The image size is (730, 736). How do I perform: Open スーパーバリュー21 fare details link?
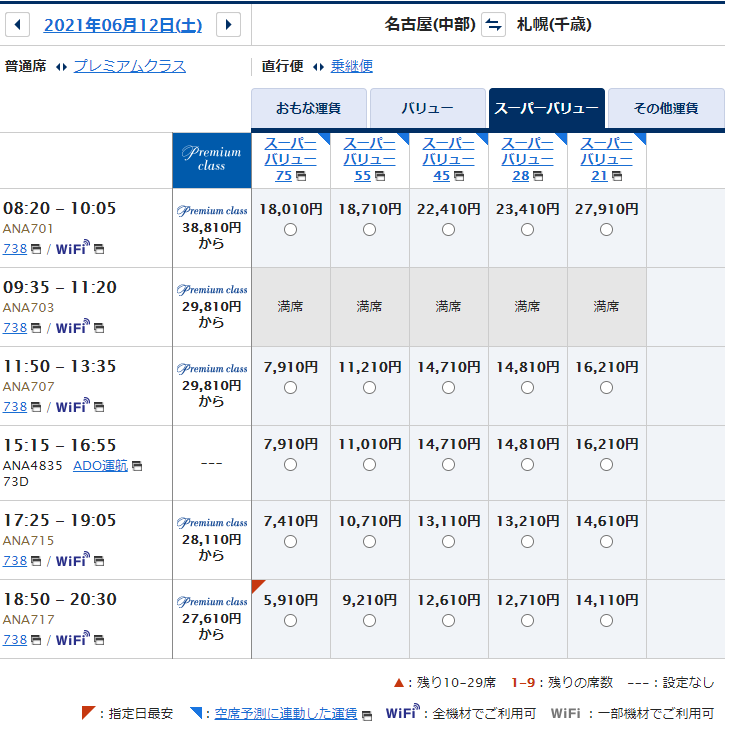click(607, 159)
